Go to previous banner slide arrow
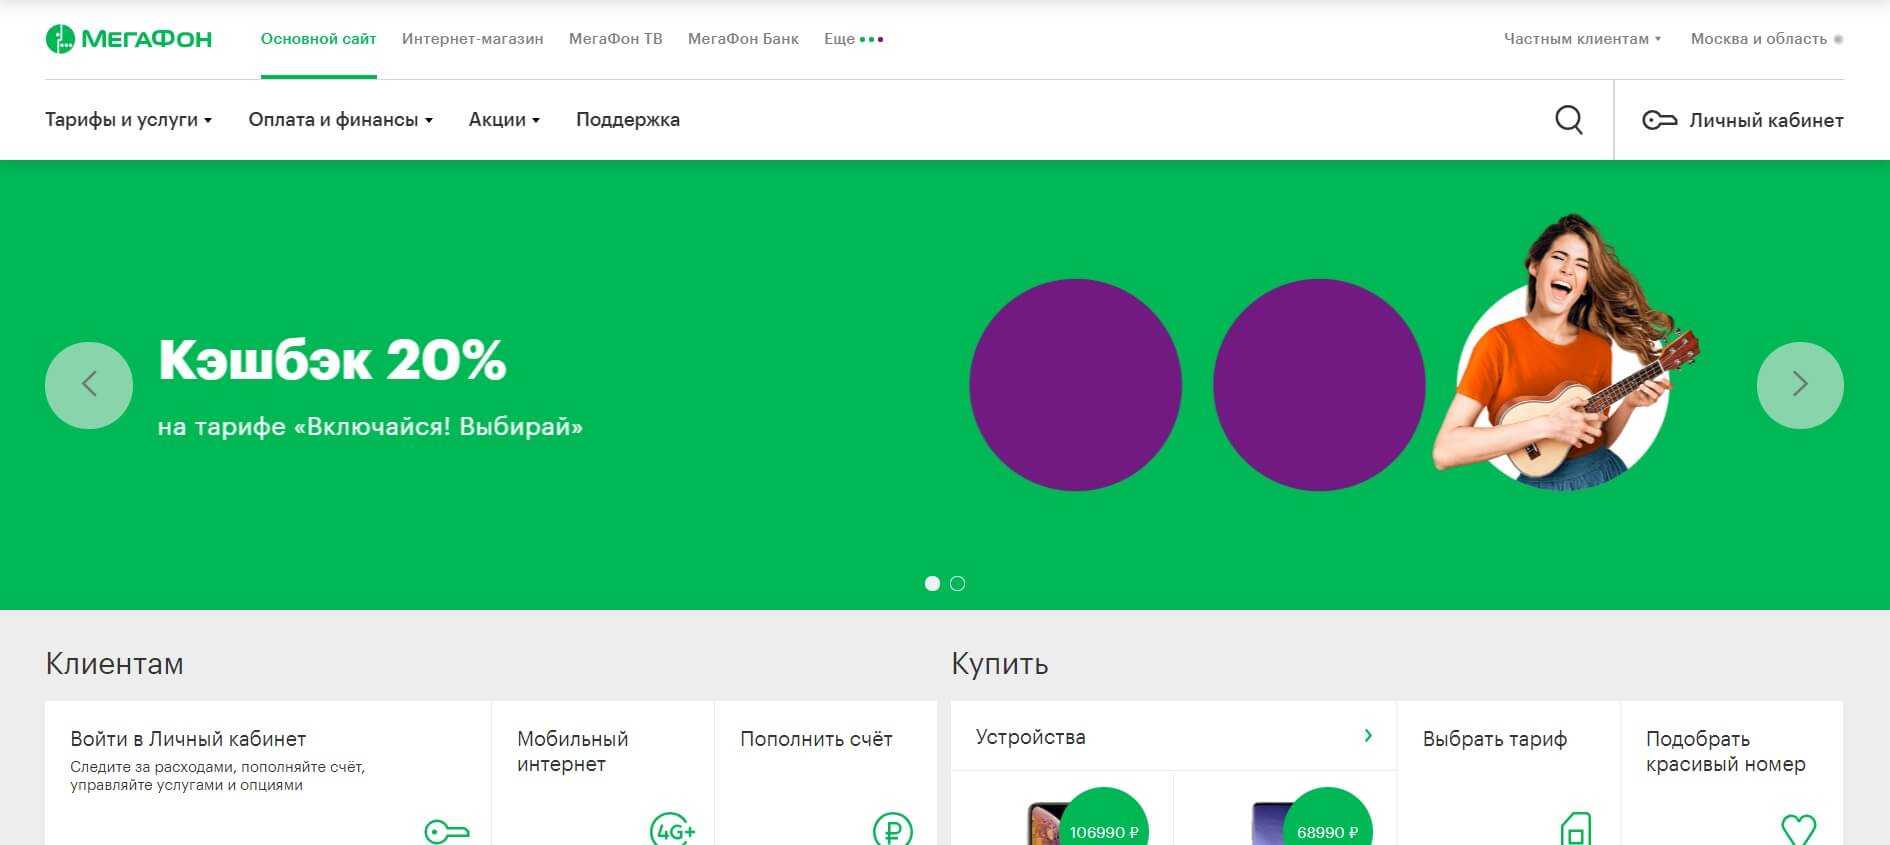Screen dimensions: 1890x845 pyautogui.click(x=89, y=385)
